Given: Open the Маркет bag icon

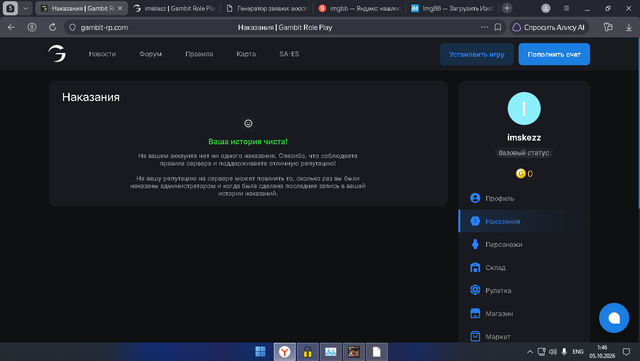Looking at the screenshot, I should [x=475, y=336].
